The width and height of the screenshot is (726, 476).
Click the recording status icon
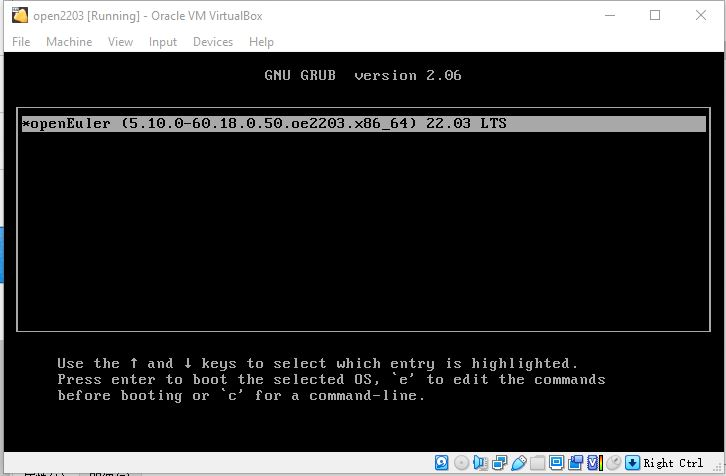[x=575, y=463]
